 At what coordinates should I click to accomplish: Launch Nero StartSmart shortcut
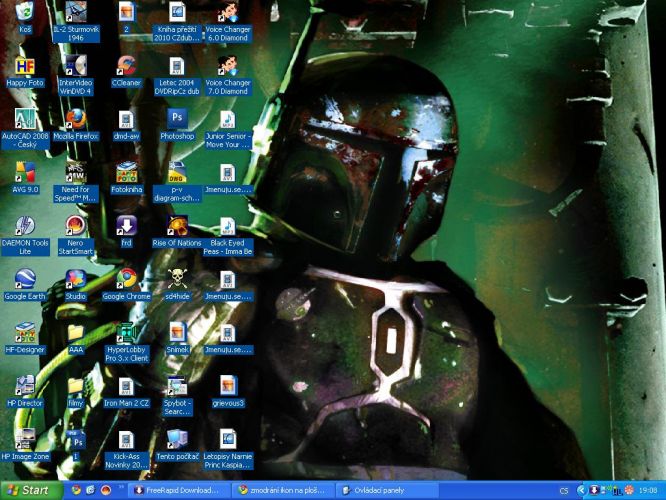[76, 236]
